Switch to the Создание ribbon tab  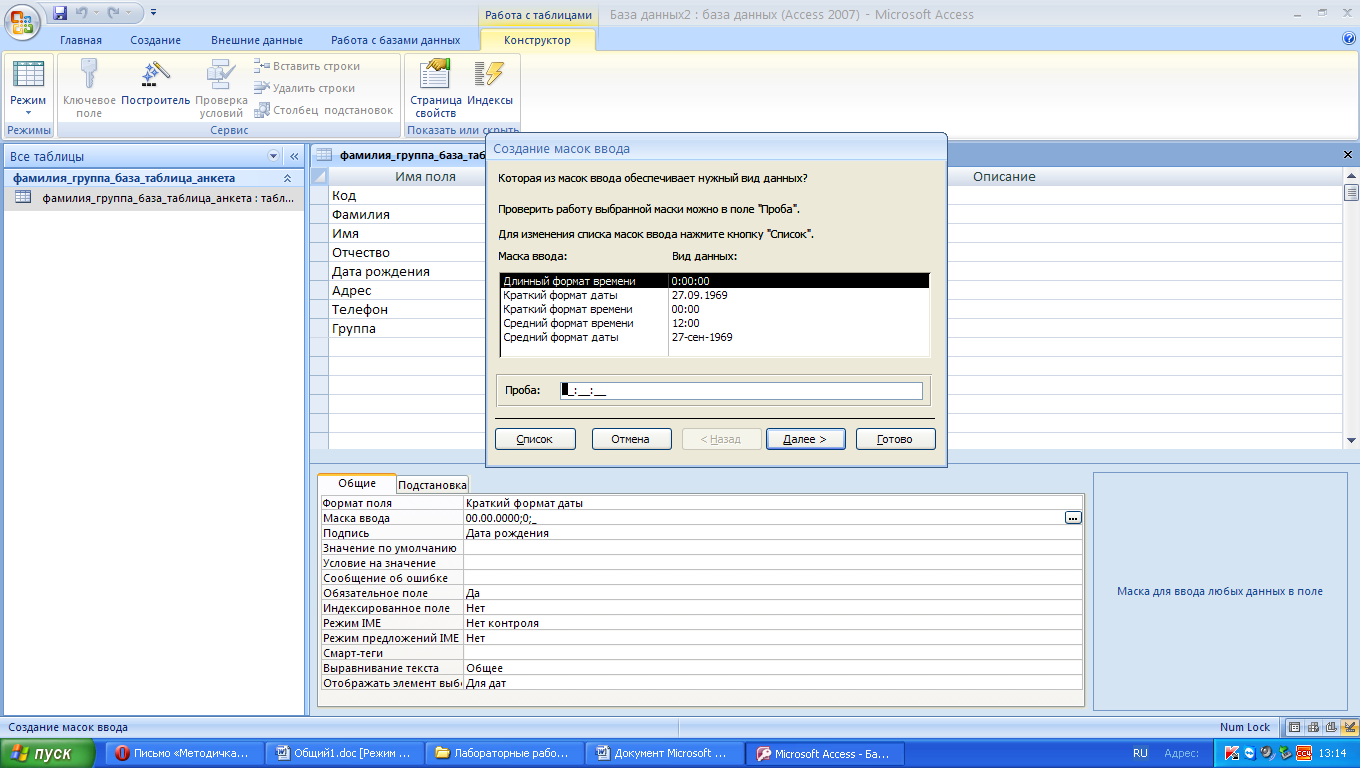click(x=155, y=40)
